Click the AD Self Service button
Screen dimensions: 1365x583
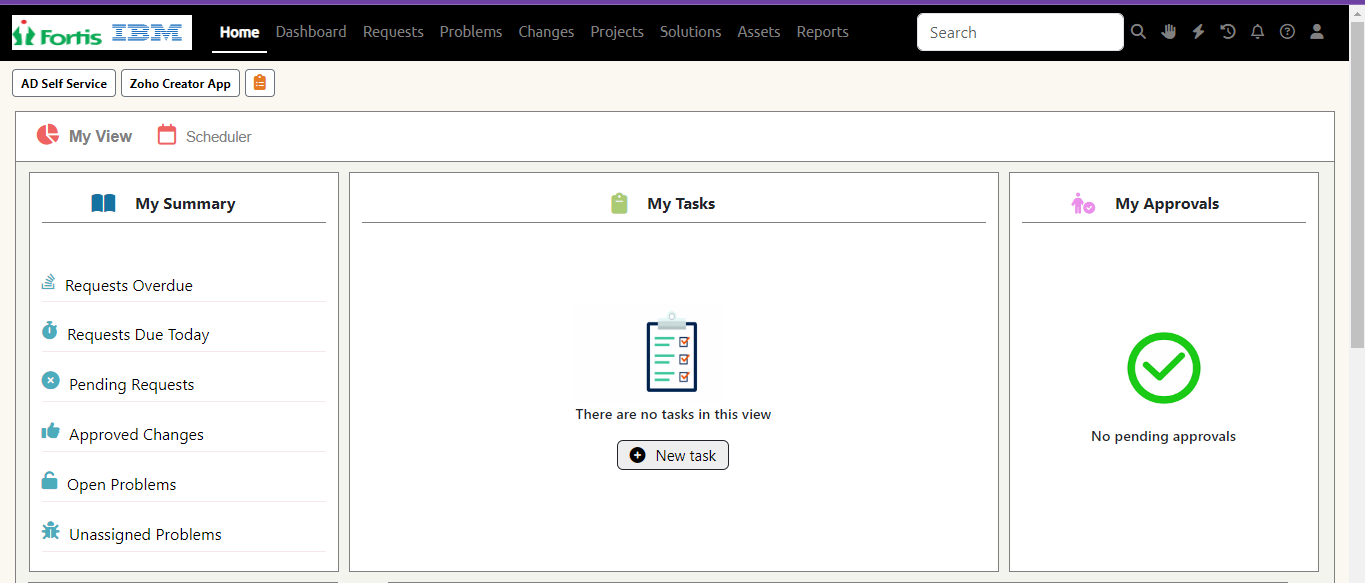tap(64, 83)
